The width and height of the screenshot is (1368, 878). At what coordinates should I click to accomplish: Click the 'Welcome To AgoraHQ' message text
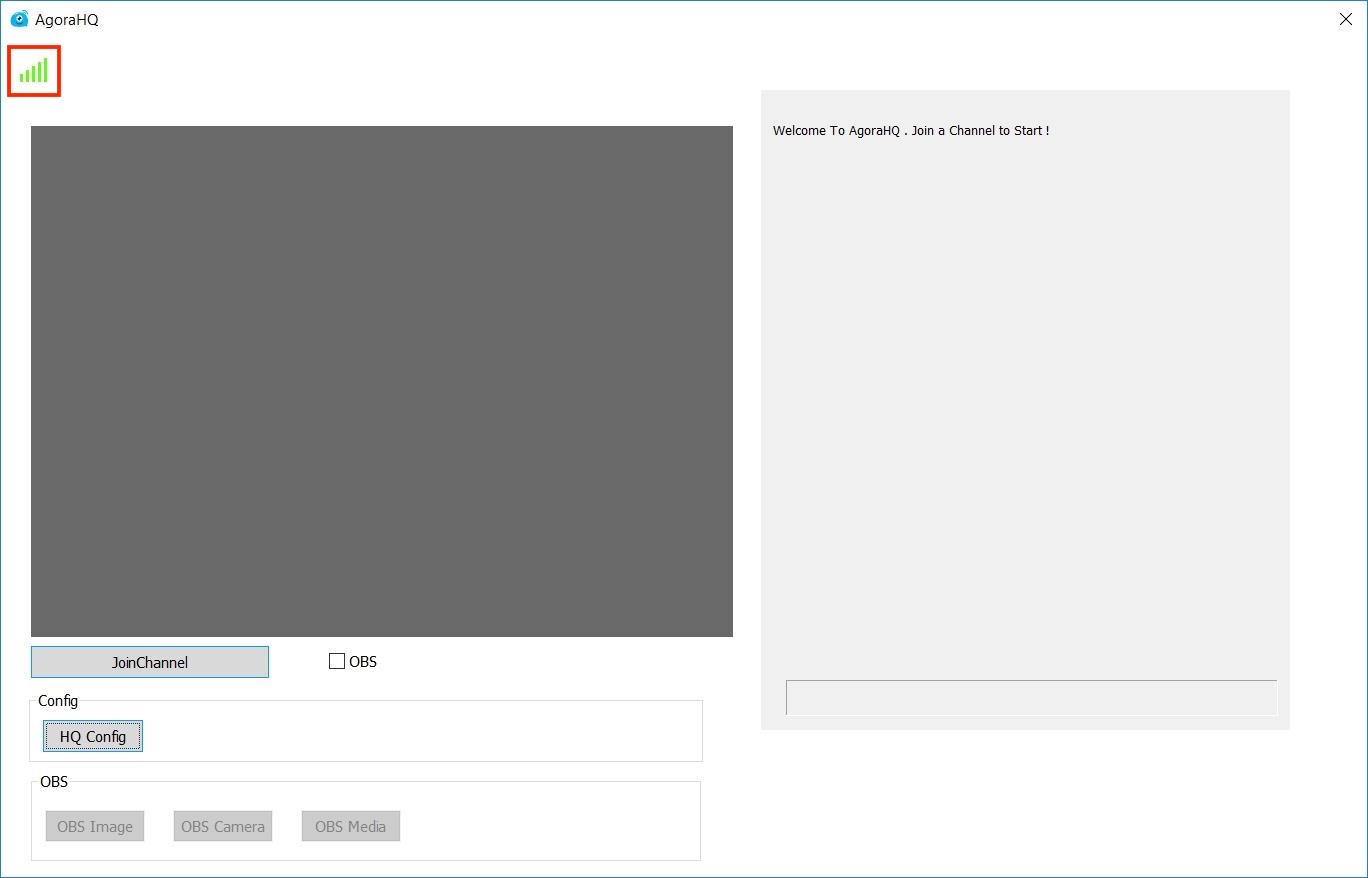pyautogui.click(x=911, y=131)
